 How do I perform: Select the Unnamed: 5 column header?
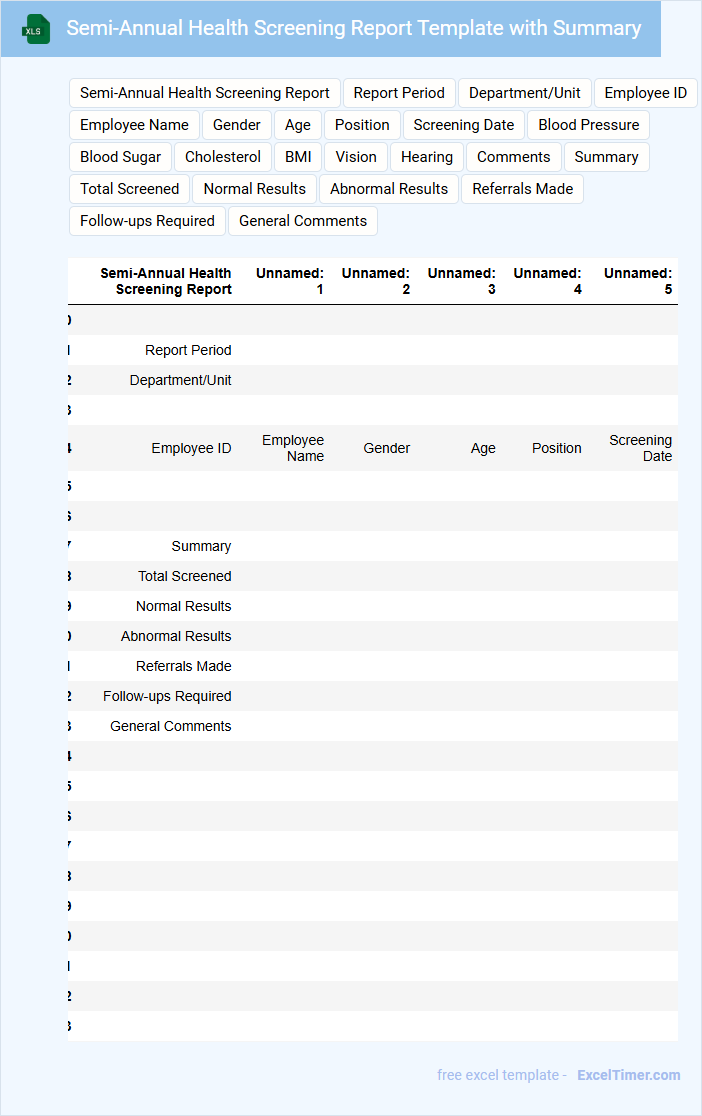click(638, 281)
